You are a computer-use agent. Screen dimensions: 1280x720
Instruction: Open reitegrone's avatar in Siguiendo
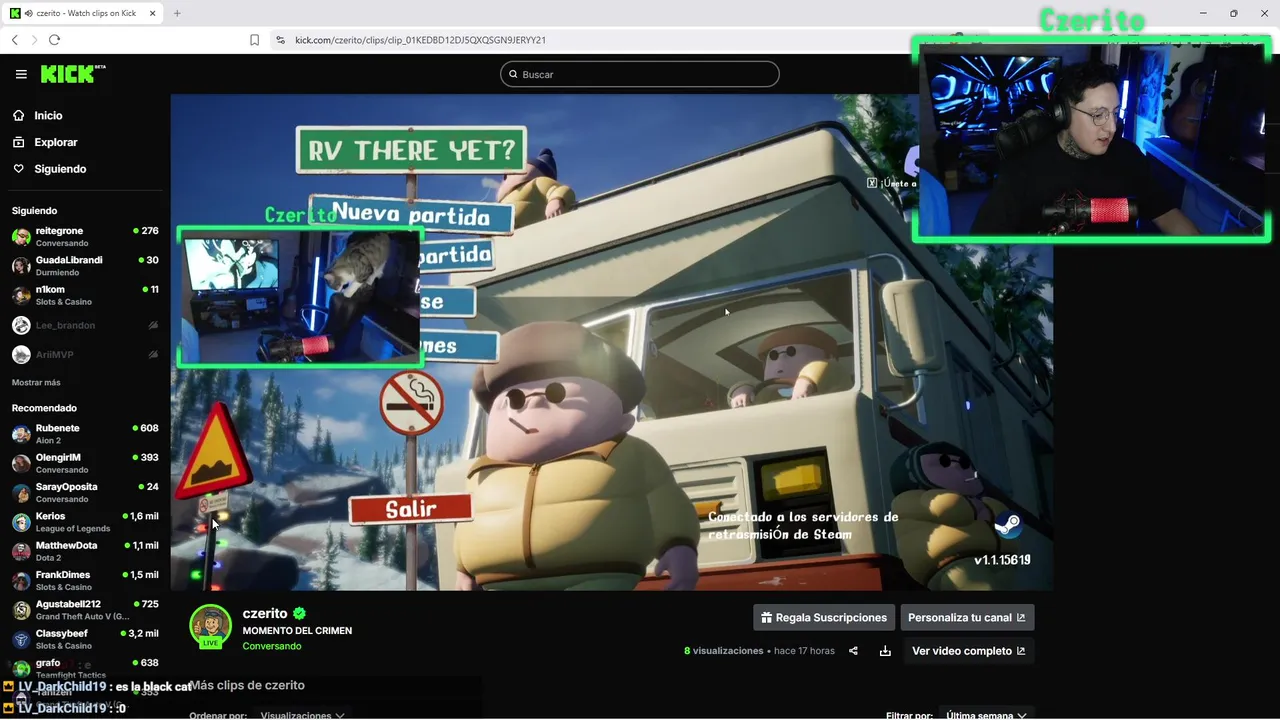click(21, 237)
